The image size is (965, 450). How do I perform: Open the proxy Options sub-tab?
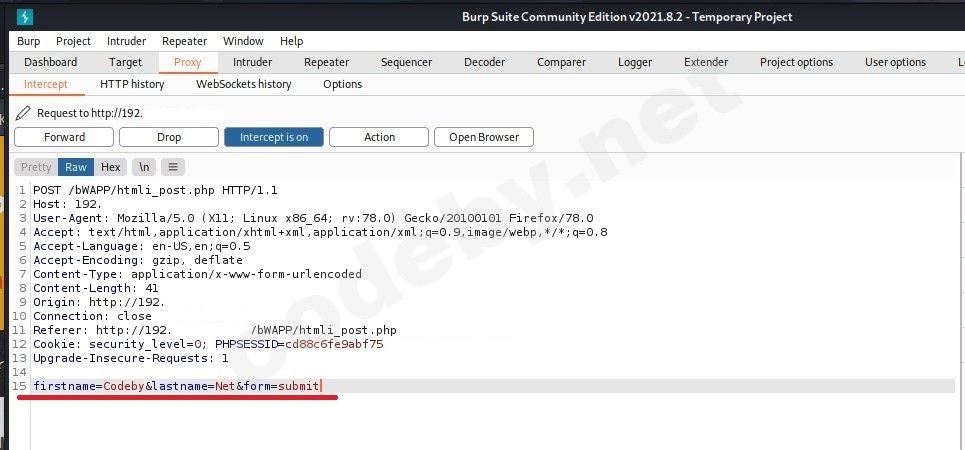[x=342, y=84]
